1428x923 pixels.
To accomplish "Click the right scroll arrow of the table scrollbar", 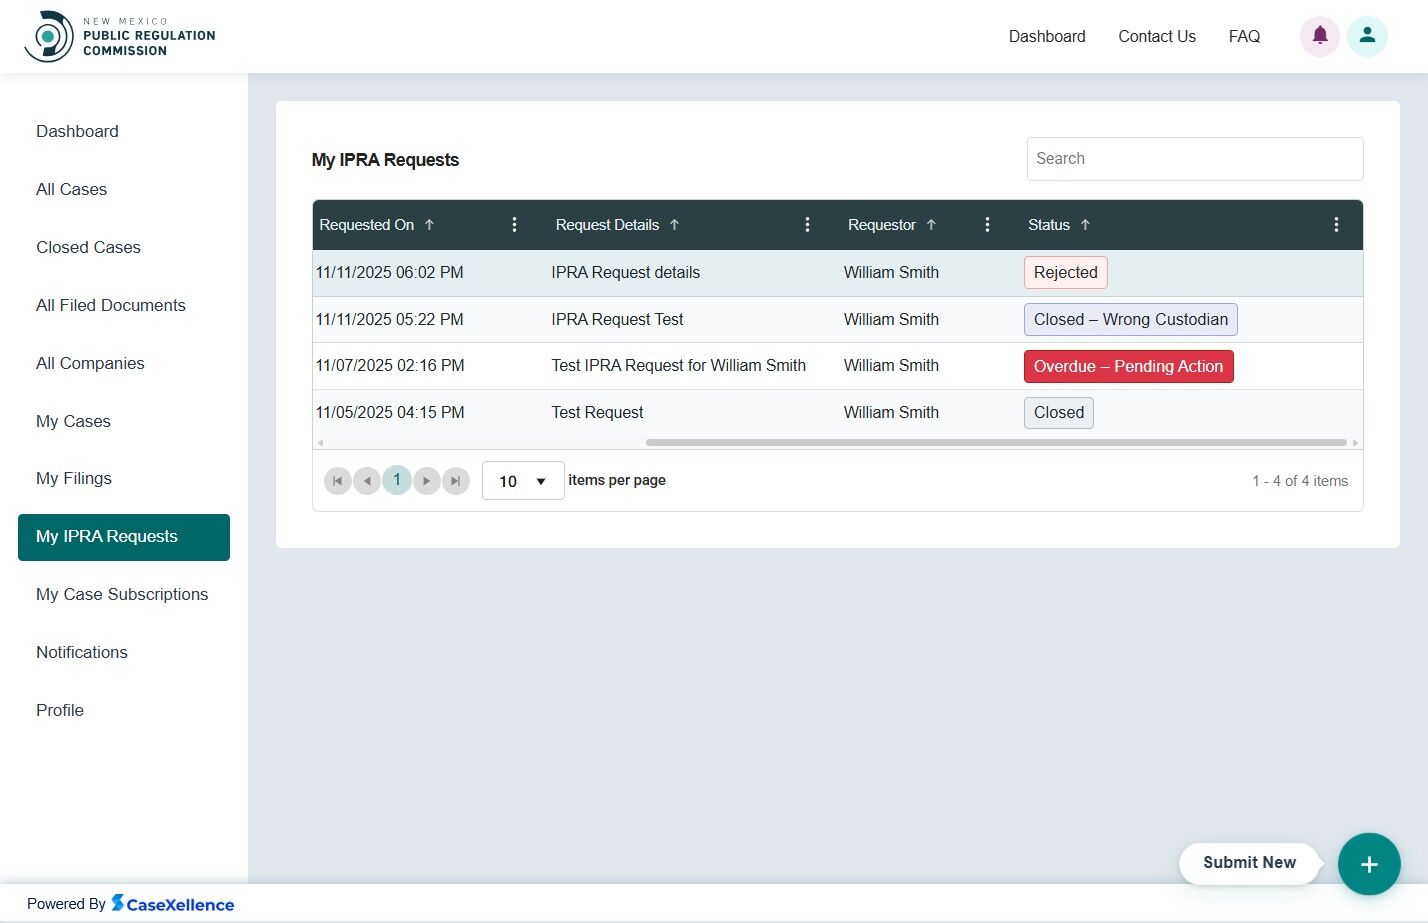I will pyautogui.click(x=1355, y=442).
